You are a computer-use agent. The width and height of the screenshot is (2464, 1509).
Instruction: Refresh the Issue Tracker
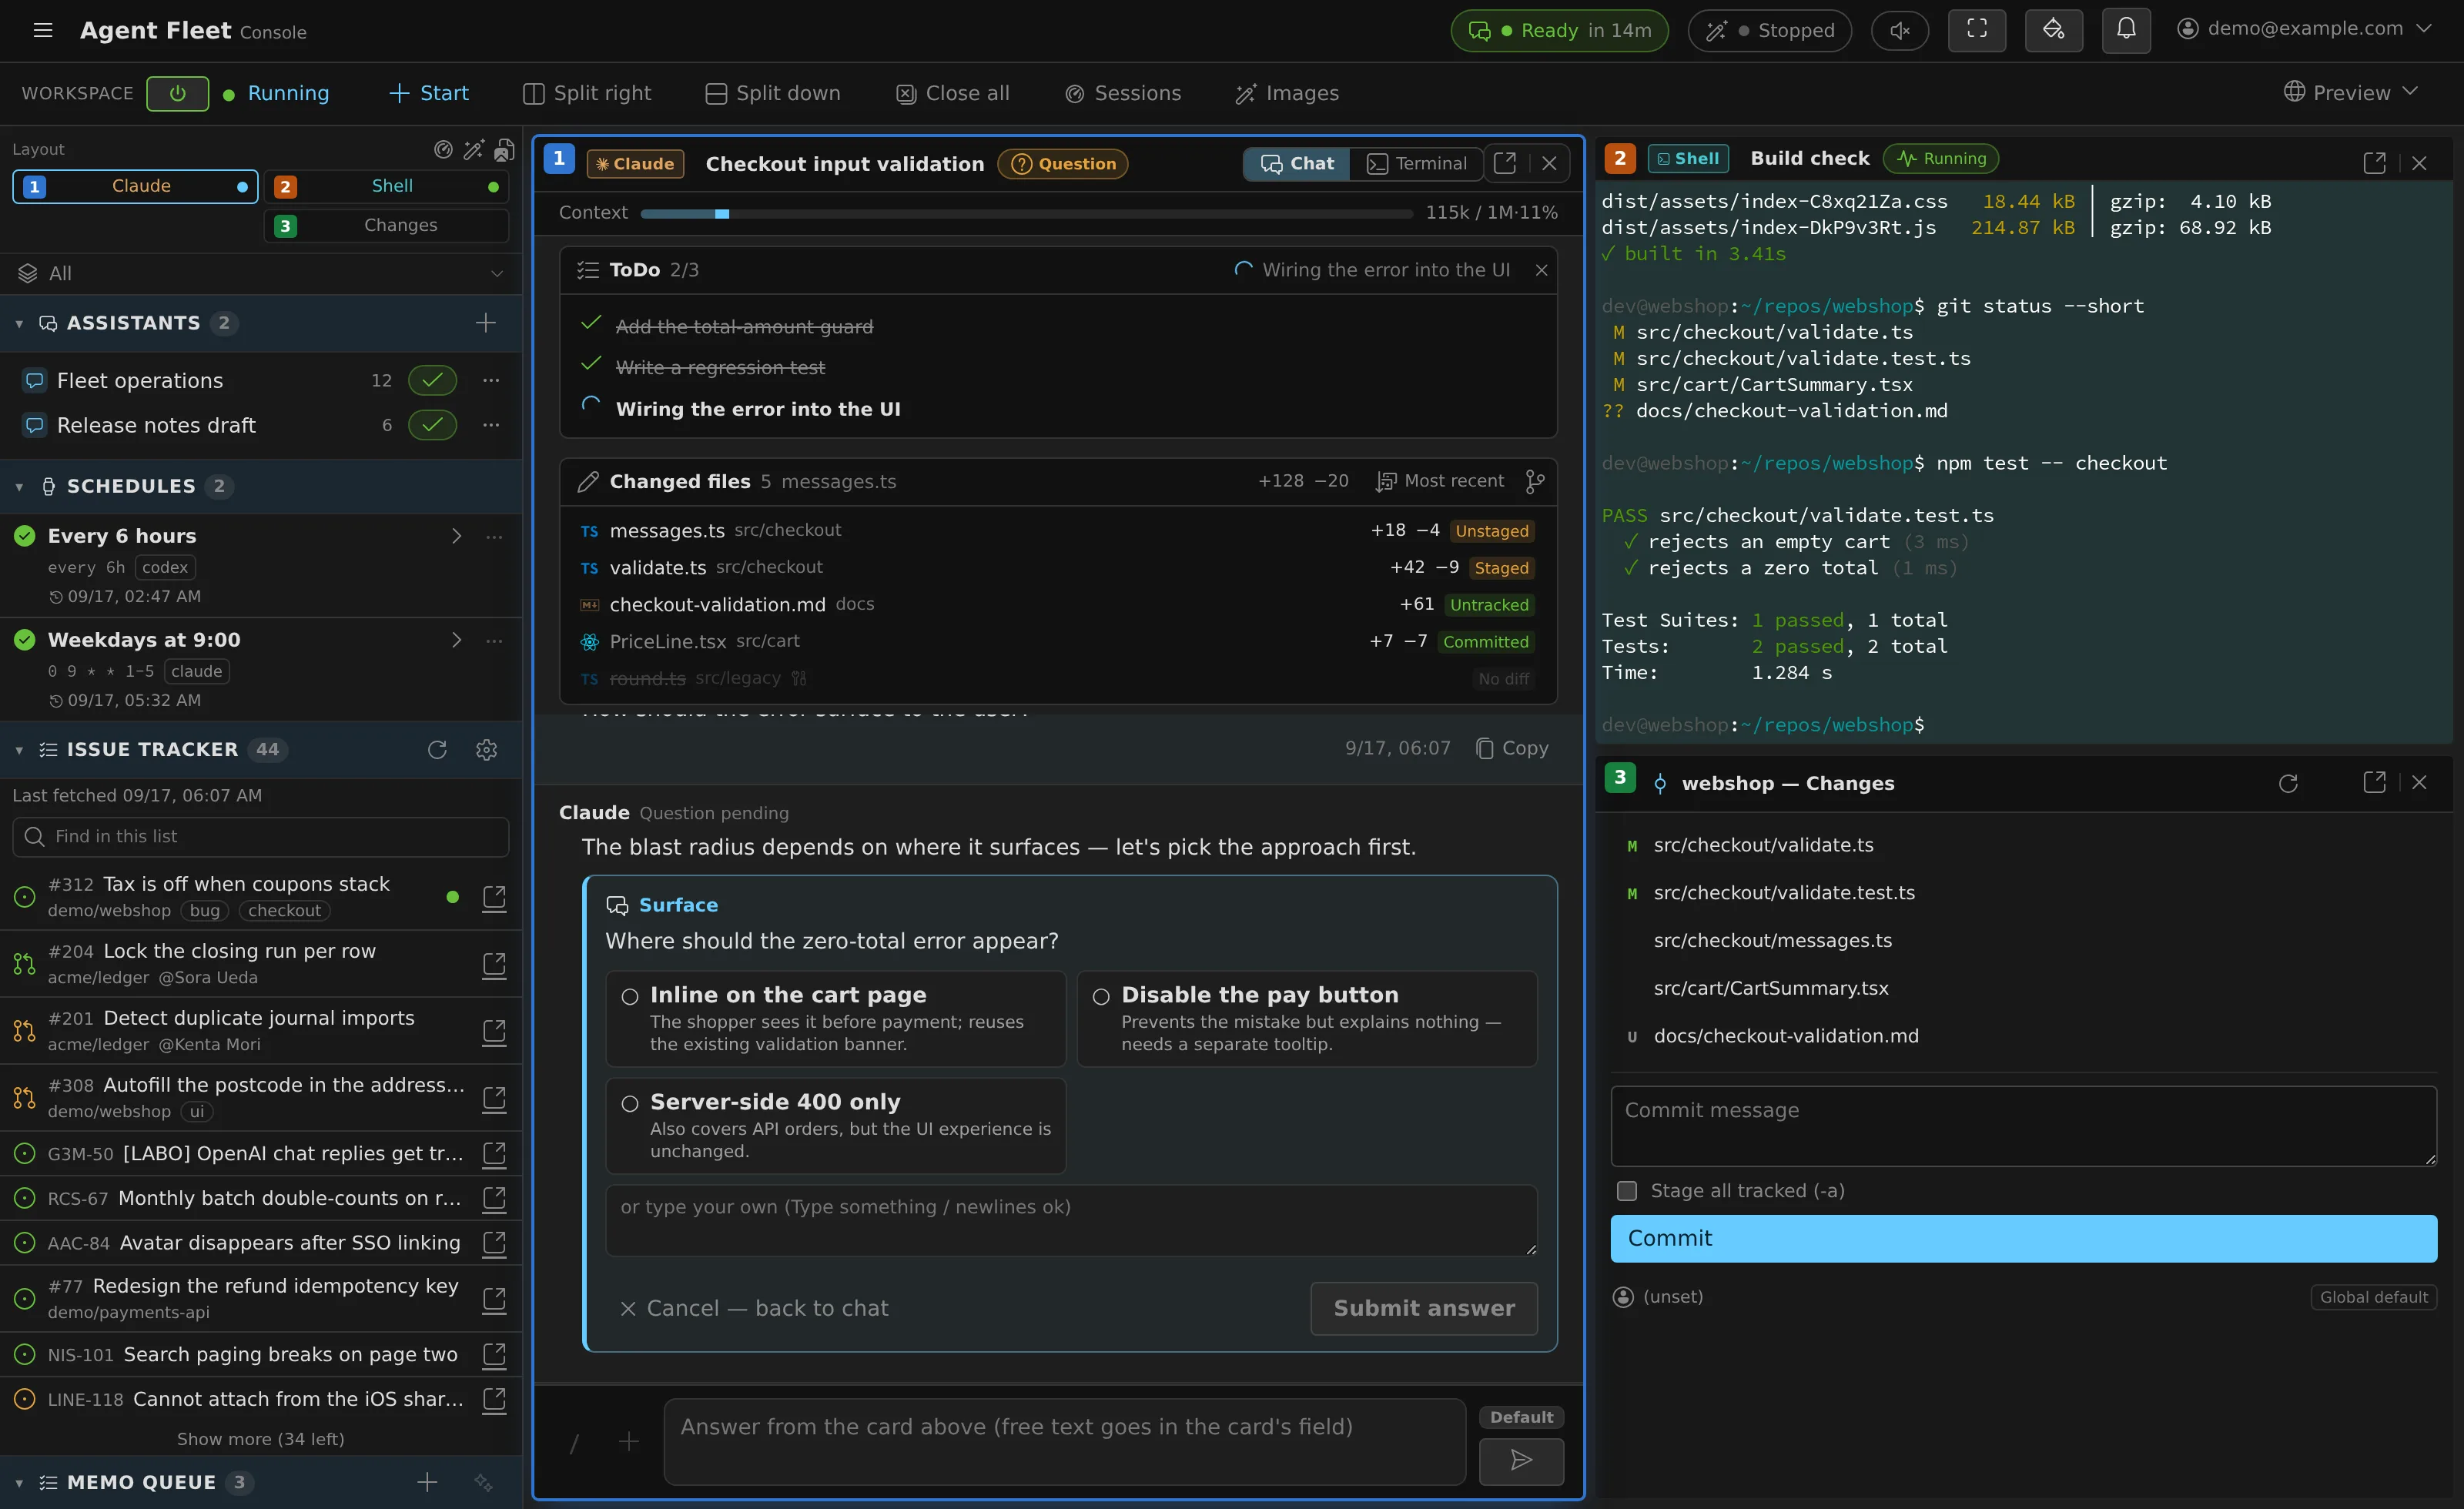[x=437, y=750]
